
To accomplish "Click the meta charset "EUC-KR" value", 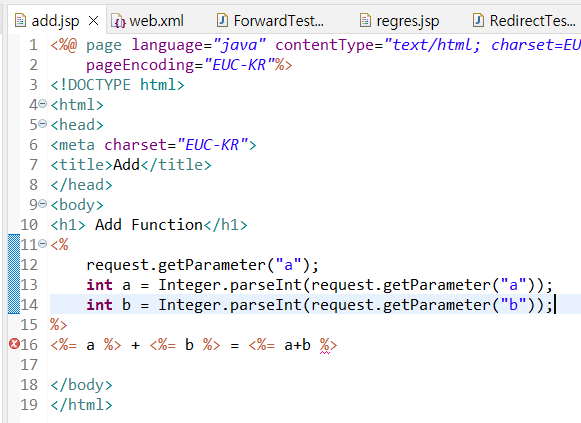I will click(213, 145).
